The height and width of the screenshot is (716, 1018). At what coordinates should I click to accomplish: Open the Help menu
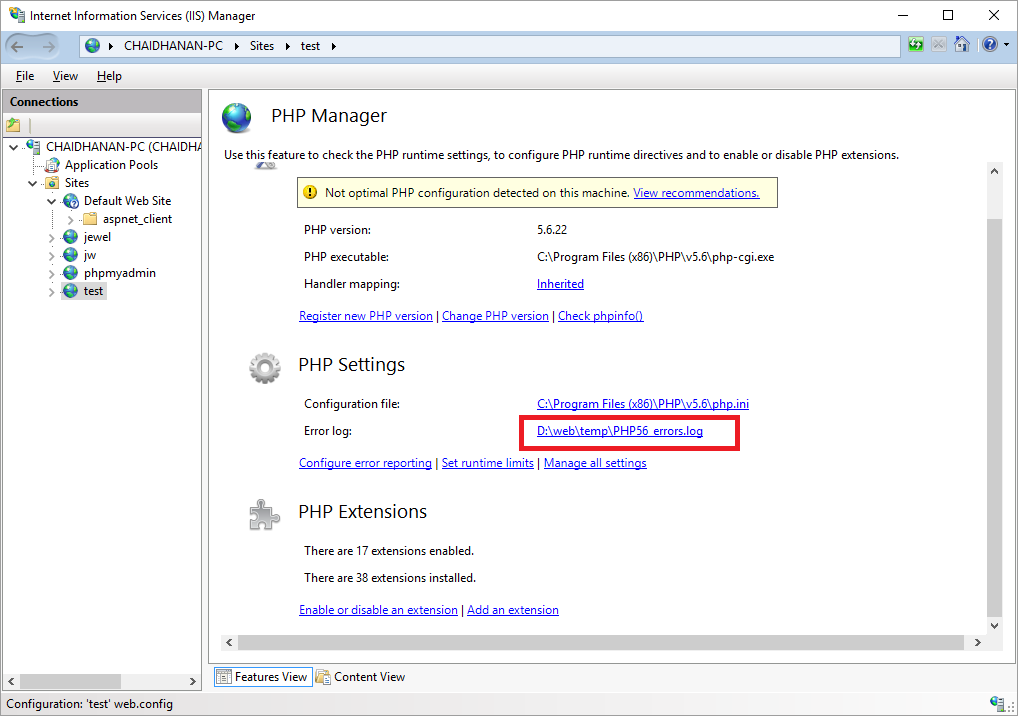pyautogui.click(x=109, y=76)
